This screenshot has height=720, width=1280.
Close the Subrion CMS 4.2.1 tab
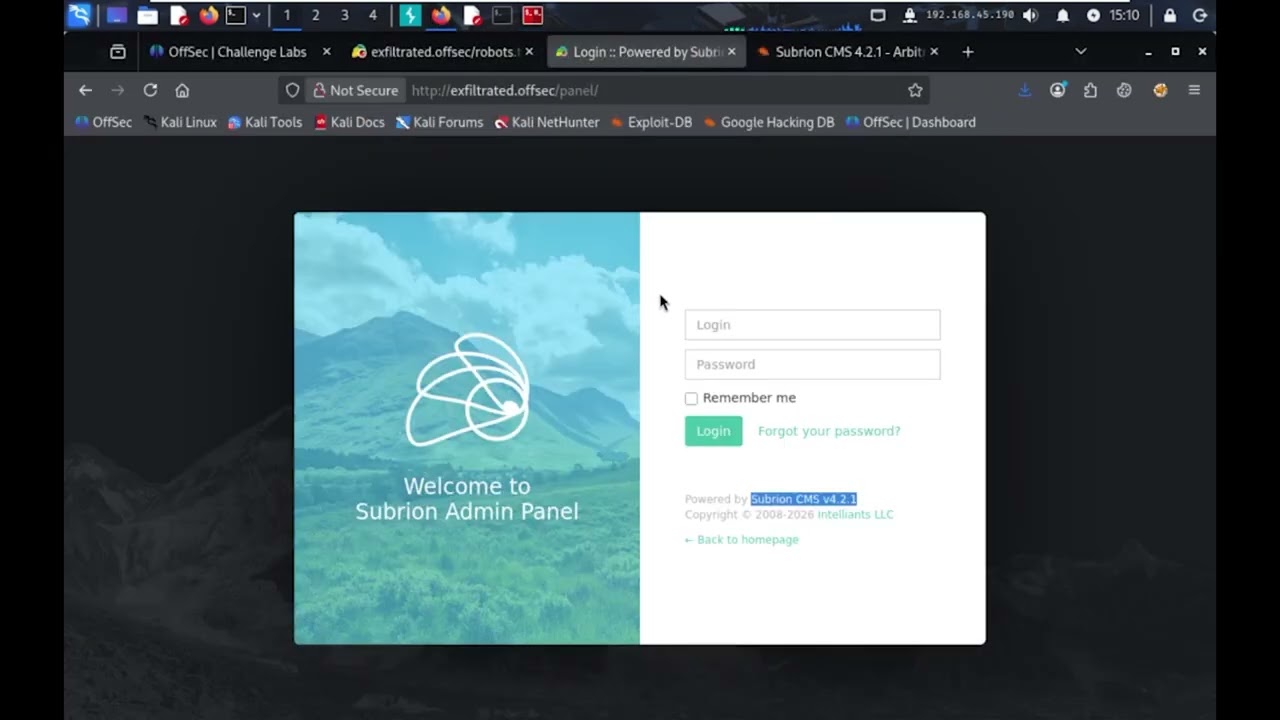coord(934,52)
